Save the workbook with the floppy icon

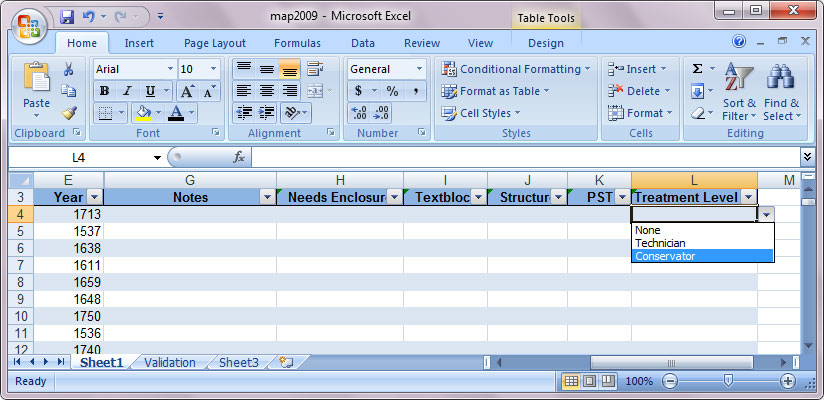pyautogui.click(x=67, y=17)
